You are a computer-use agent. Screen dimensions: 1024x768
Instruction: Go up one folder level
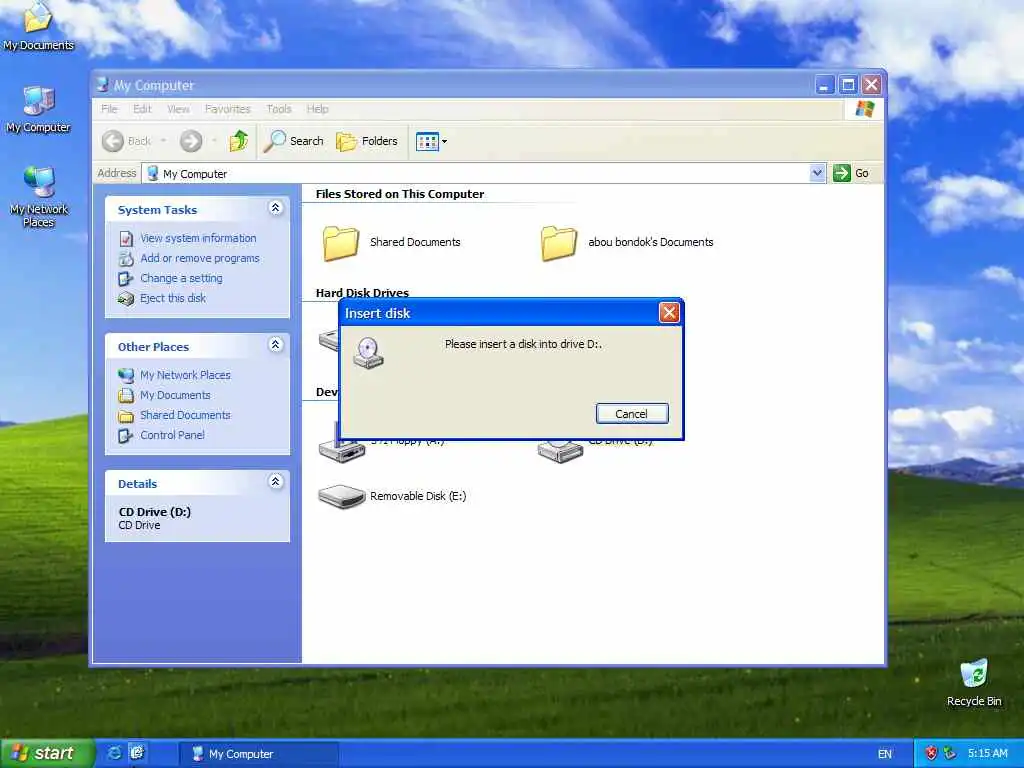click(x=238, y=141)
